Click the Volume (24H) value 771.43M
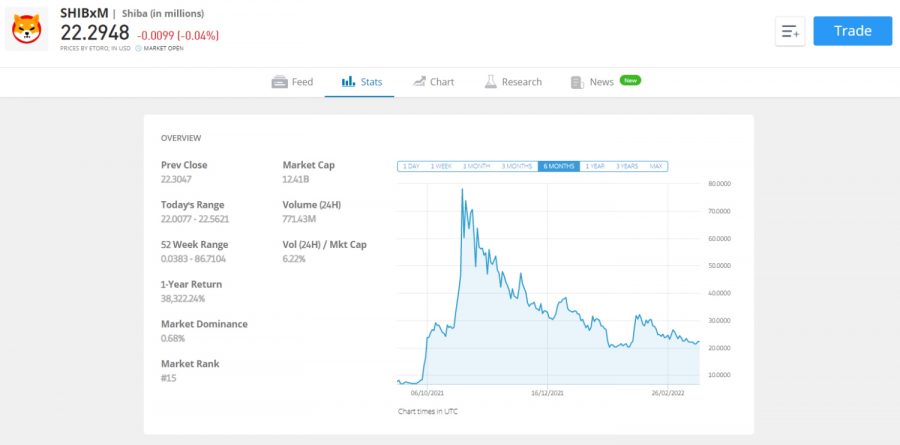The width and height of the screenshot is (900, 445). coord(299,219)
